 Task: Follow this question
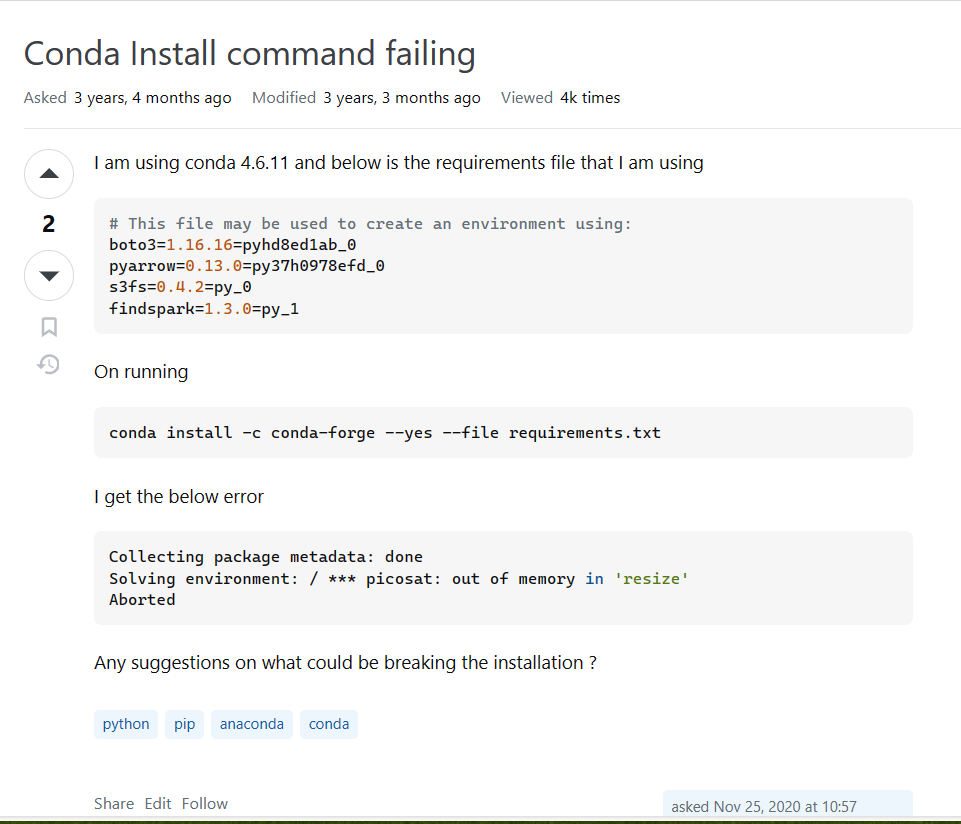205,803
